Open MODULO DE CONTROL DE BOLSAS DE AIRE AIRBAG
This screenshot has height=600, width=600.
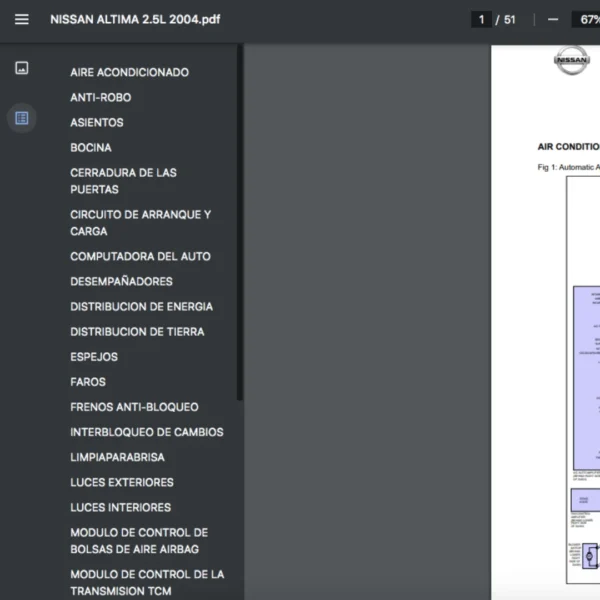[x=139, y=541]
